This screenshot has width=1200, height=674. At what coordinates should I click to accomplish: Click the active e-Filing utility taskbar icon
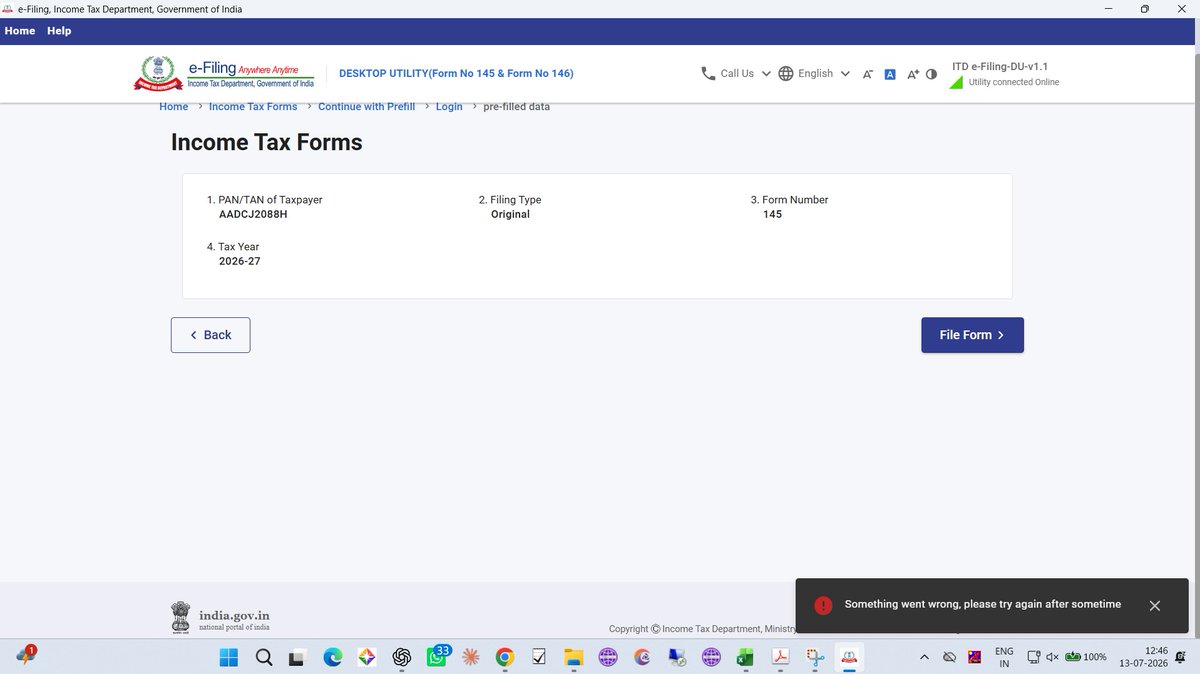[849, 657]
